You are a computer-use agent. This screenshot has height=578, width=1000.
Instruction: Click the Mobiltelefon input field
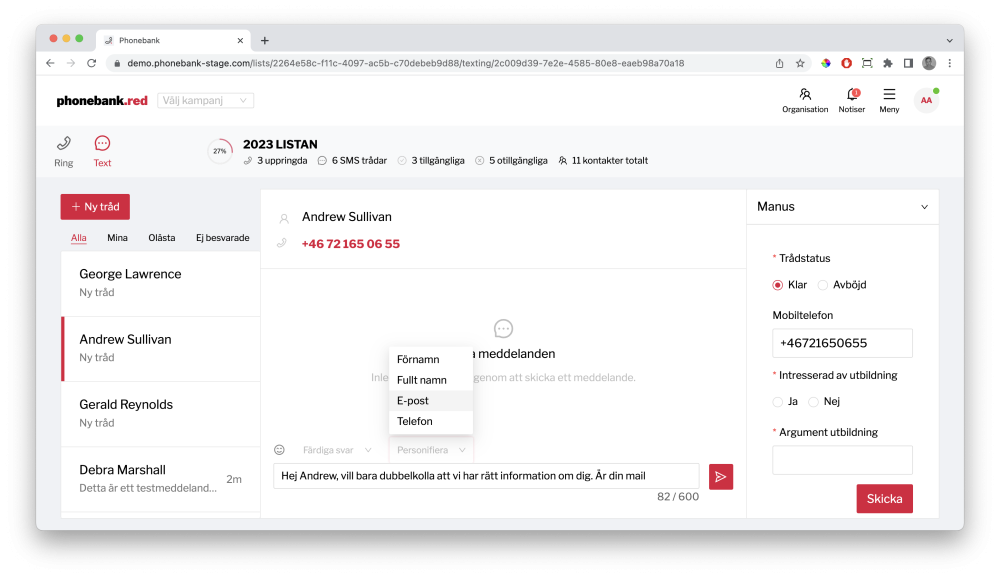point(842,343)
